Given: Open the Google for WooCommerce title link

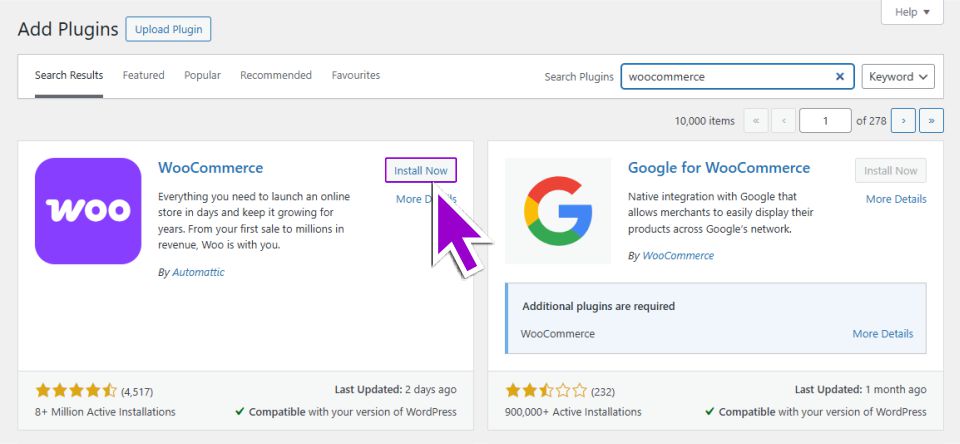Looking at the screenshot, I should [x=719, y=168].
